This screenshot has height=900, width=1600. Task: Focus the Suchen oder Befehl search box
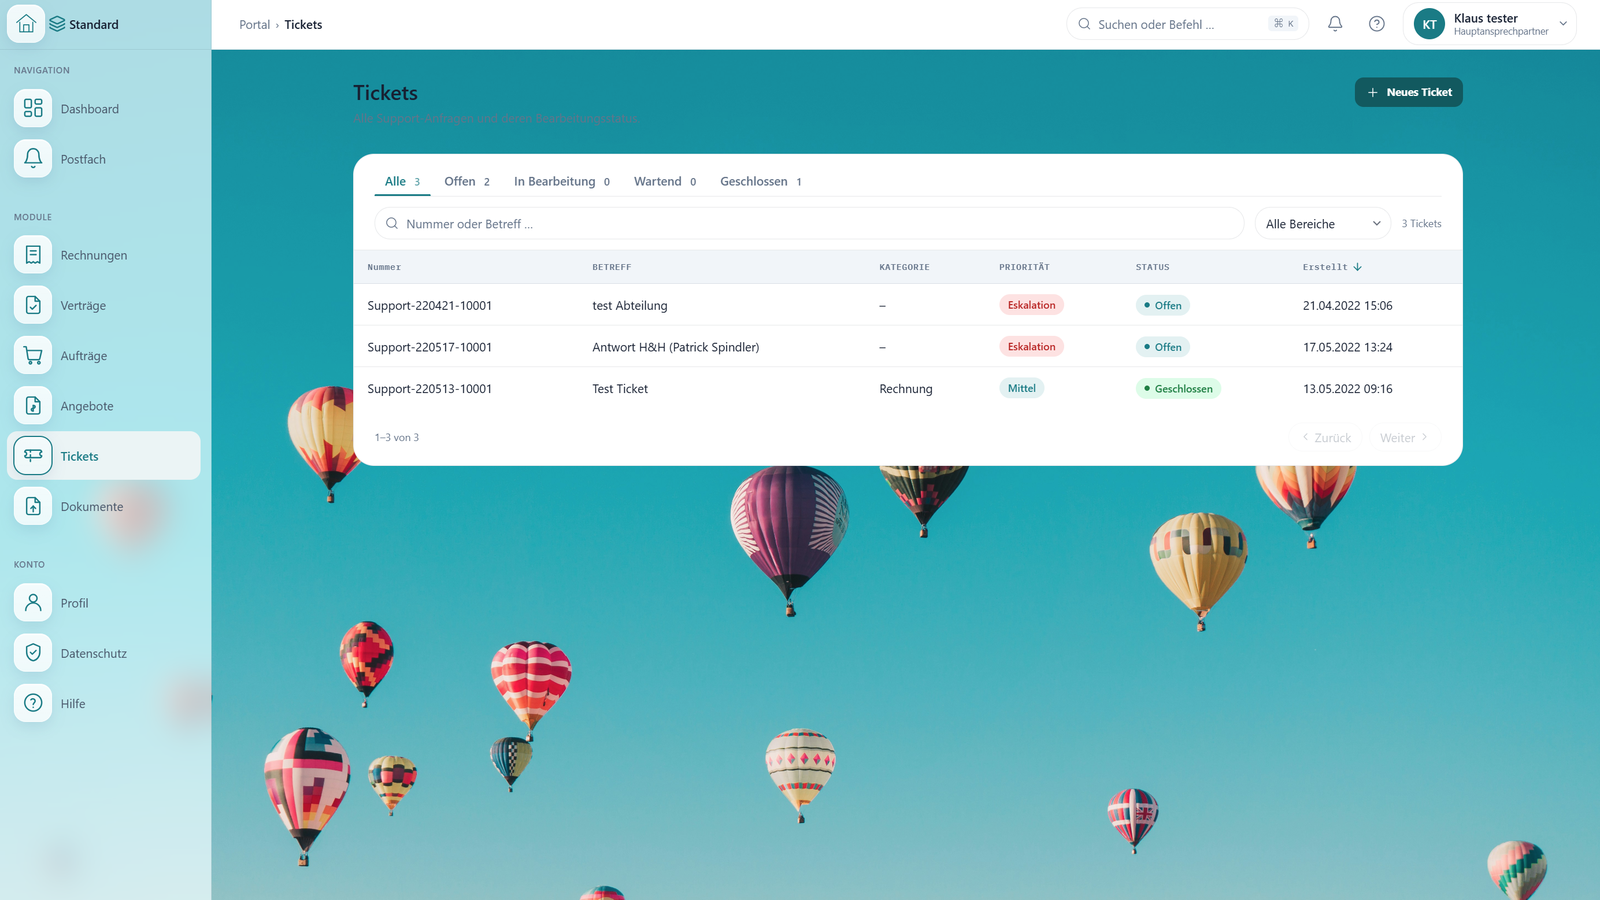(x=1187, y=24)
